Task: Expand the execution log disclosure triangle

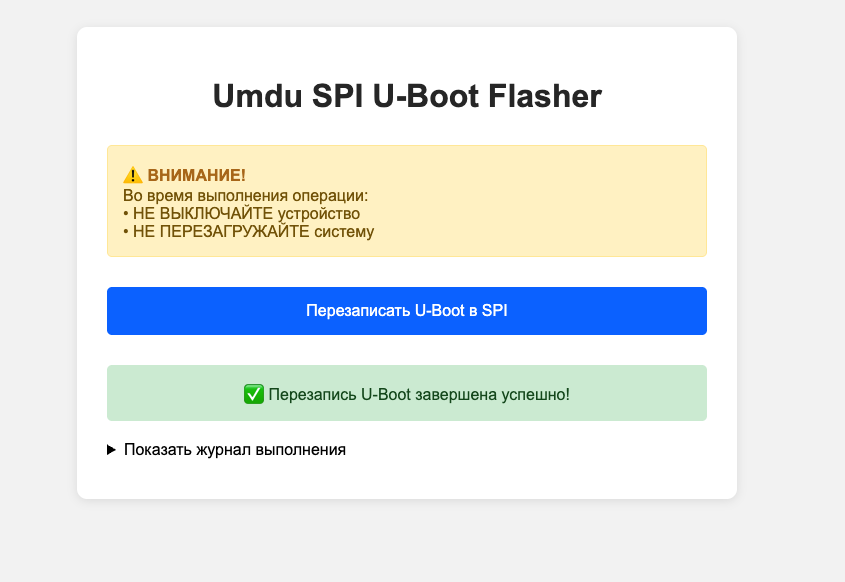Action: click(112, 450)
